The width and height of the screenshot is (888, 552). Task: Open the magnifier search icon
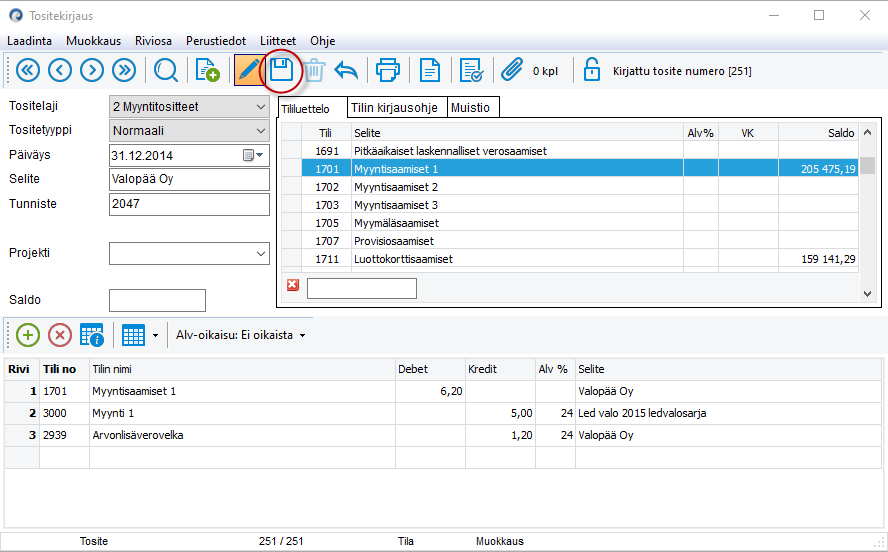tap(165, 71)
